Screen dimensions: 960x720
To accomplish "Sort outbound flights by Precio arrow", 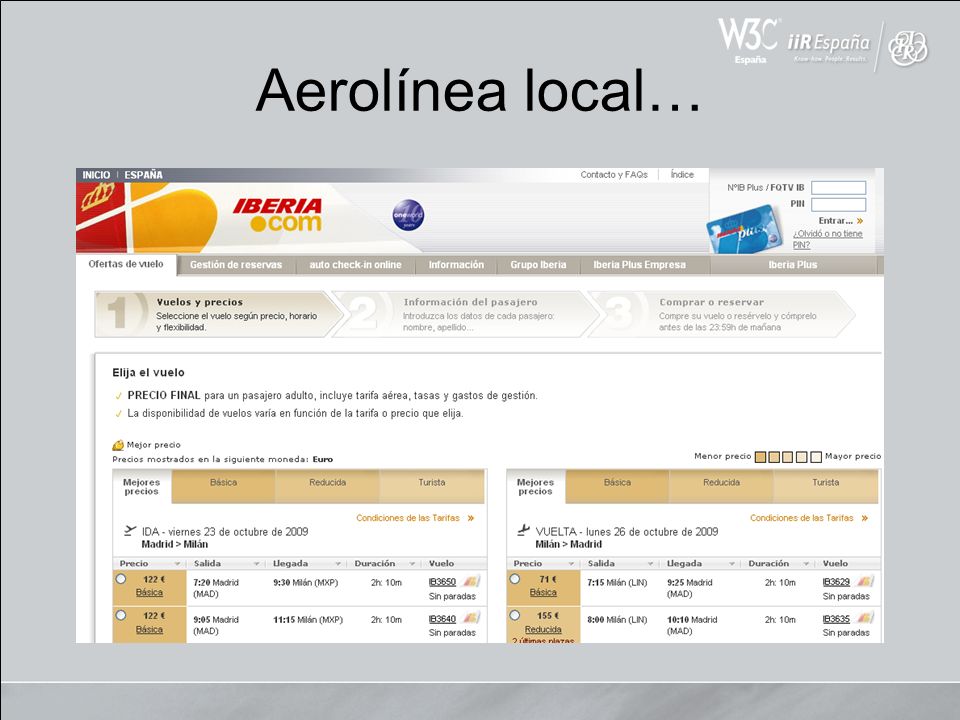I will point(178,564).
